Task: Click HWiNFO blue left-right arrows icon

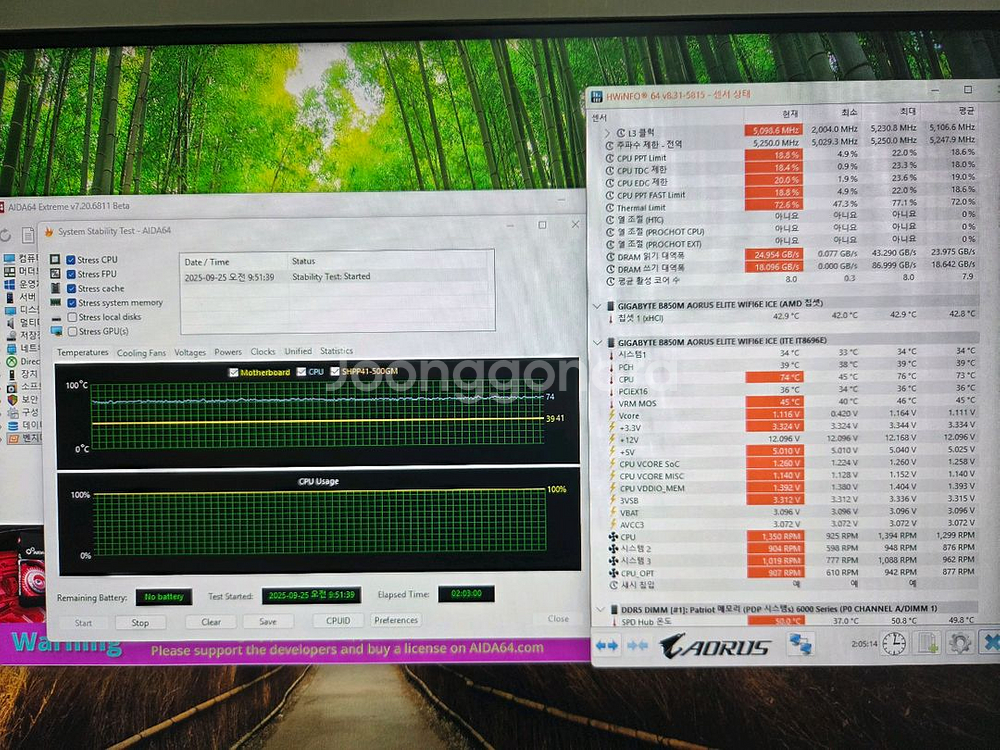Action: click(607, 645)
